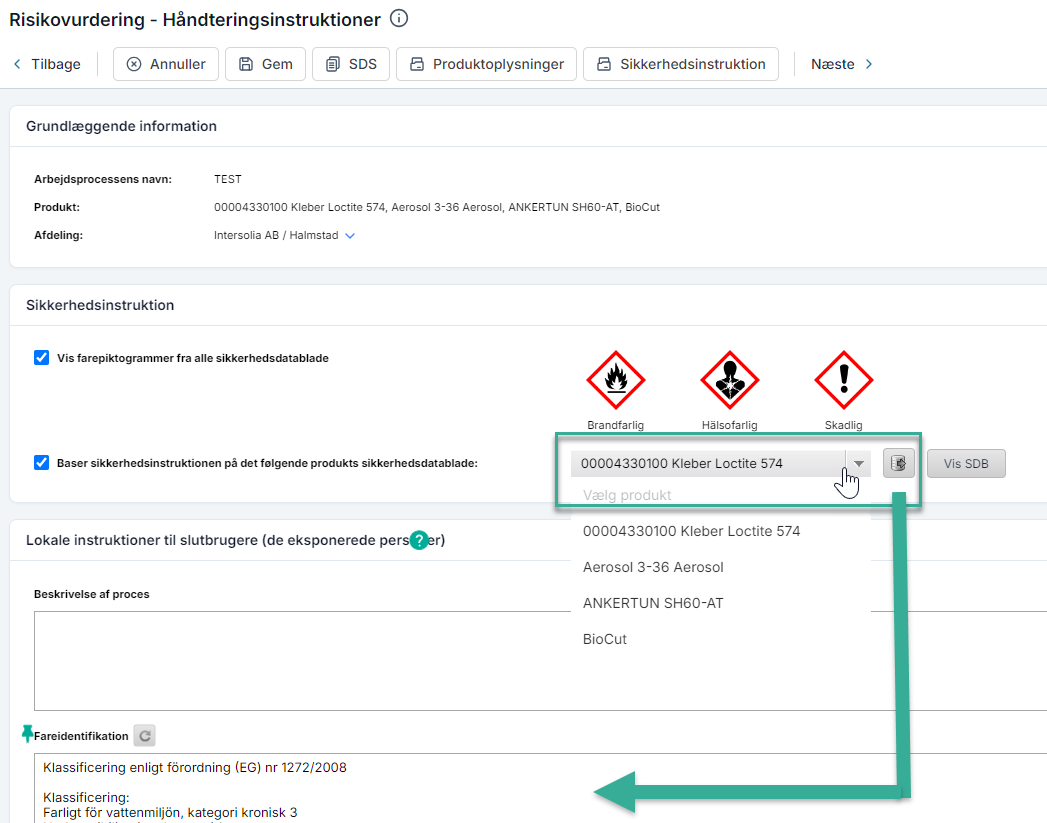Go to the next step with Næste
1047x823 pixels.
(841, 64)
